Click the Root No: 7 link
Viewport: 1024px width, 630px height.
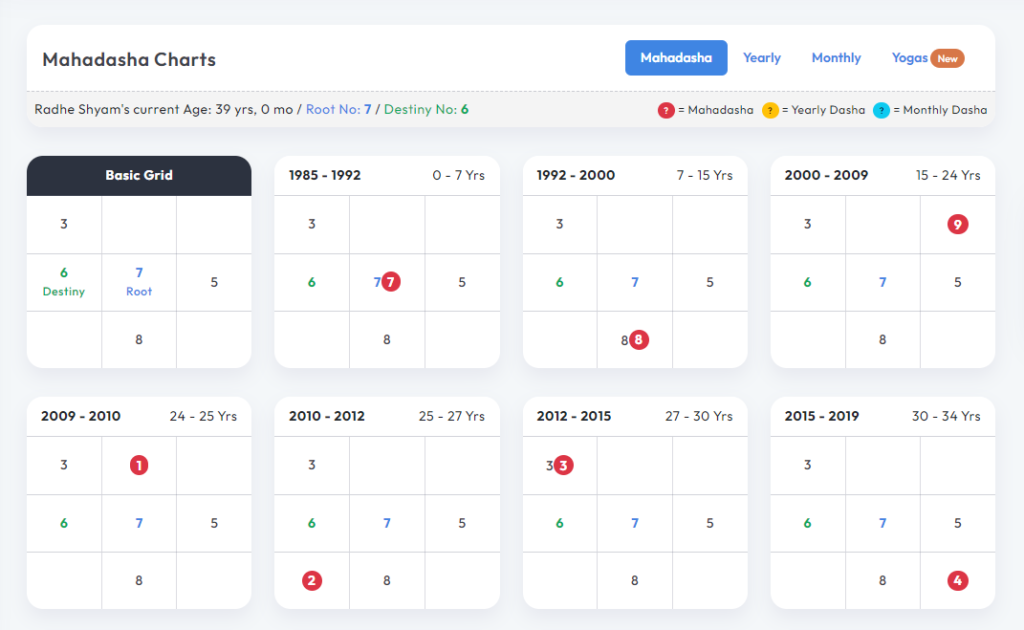coord(339,109)
